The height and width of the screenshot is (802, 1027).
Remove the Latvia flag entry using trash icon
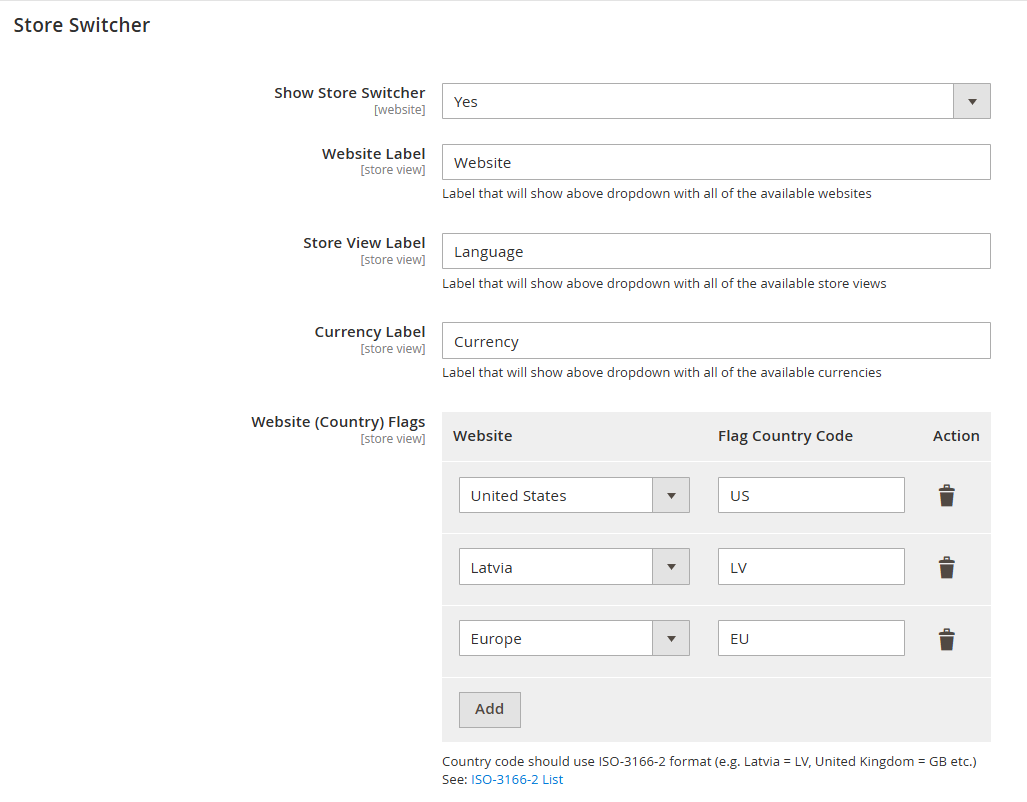point(946,566)
